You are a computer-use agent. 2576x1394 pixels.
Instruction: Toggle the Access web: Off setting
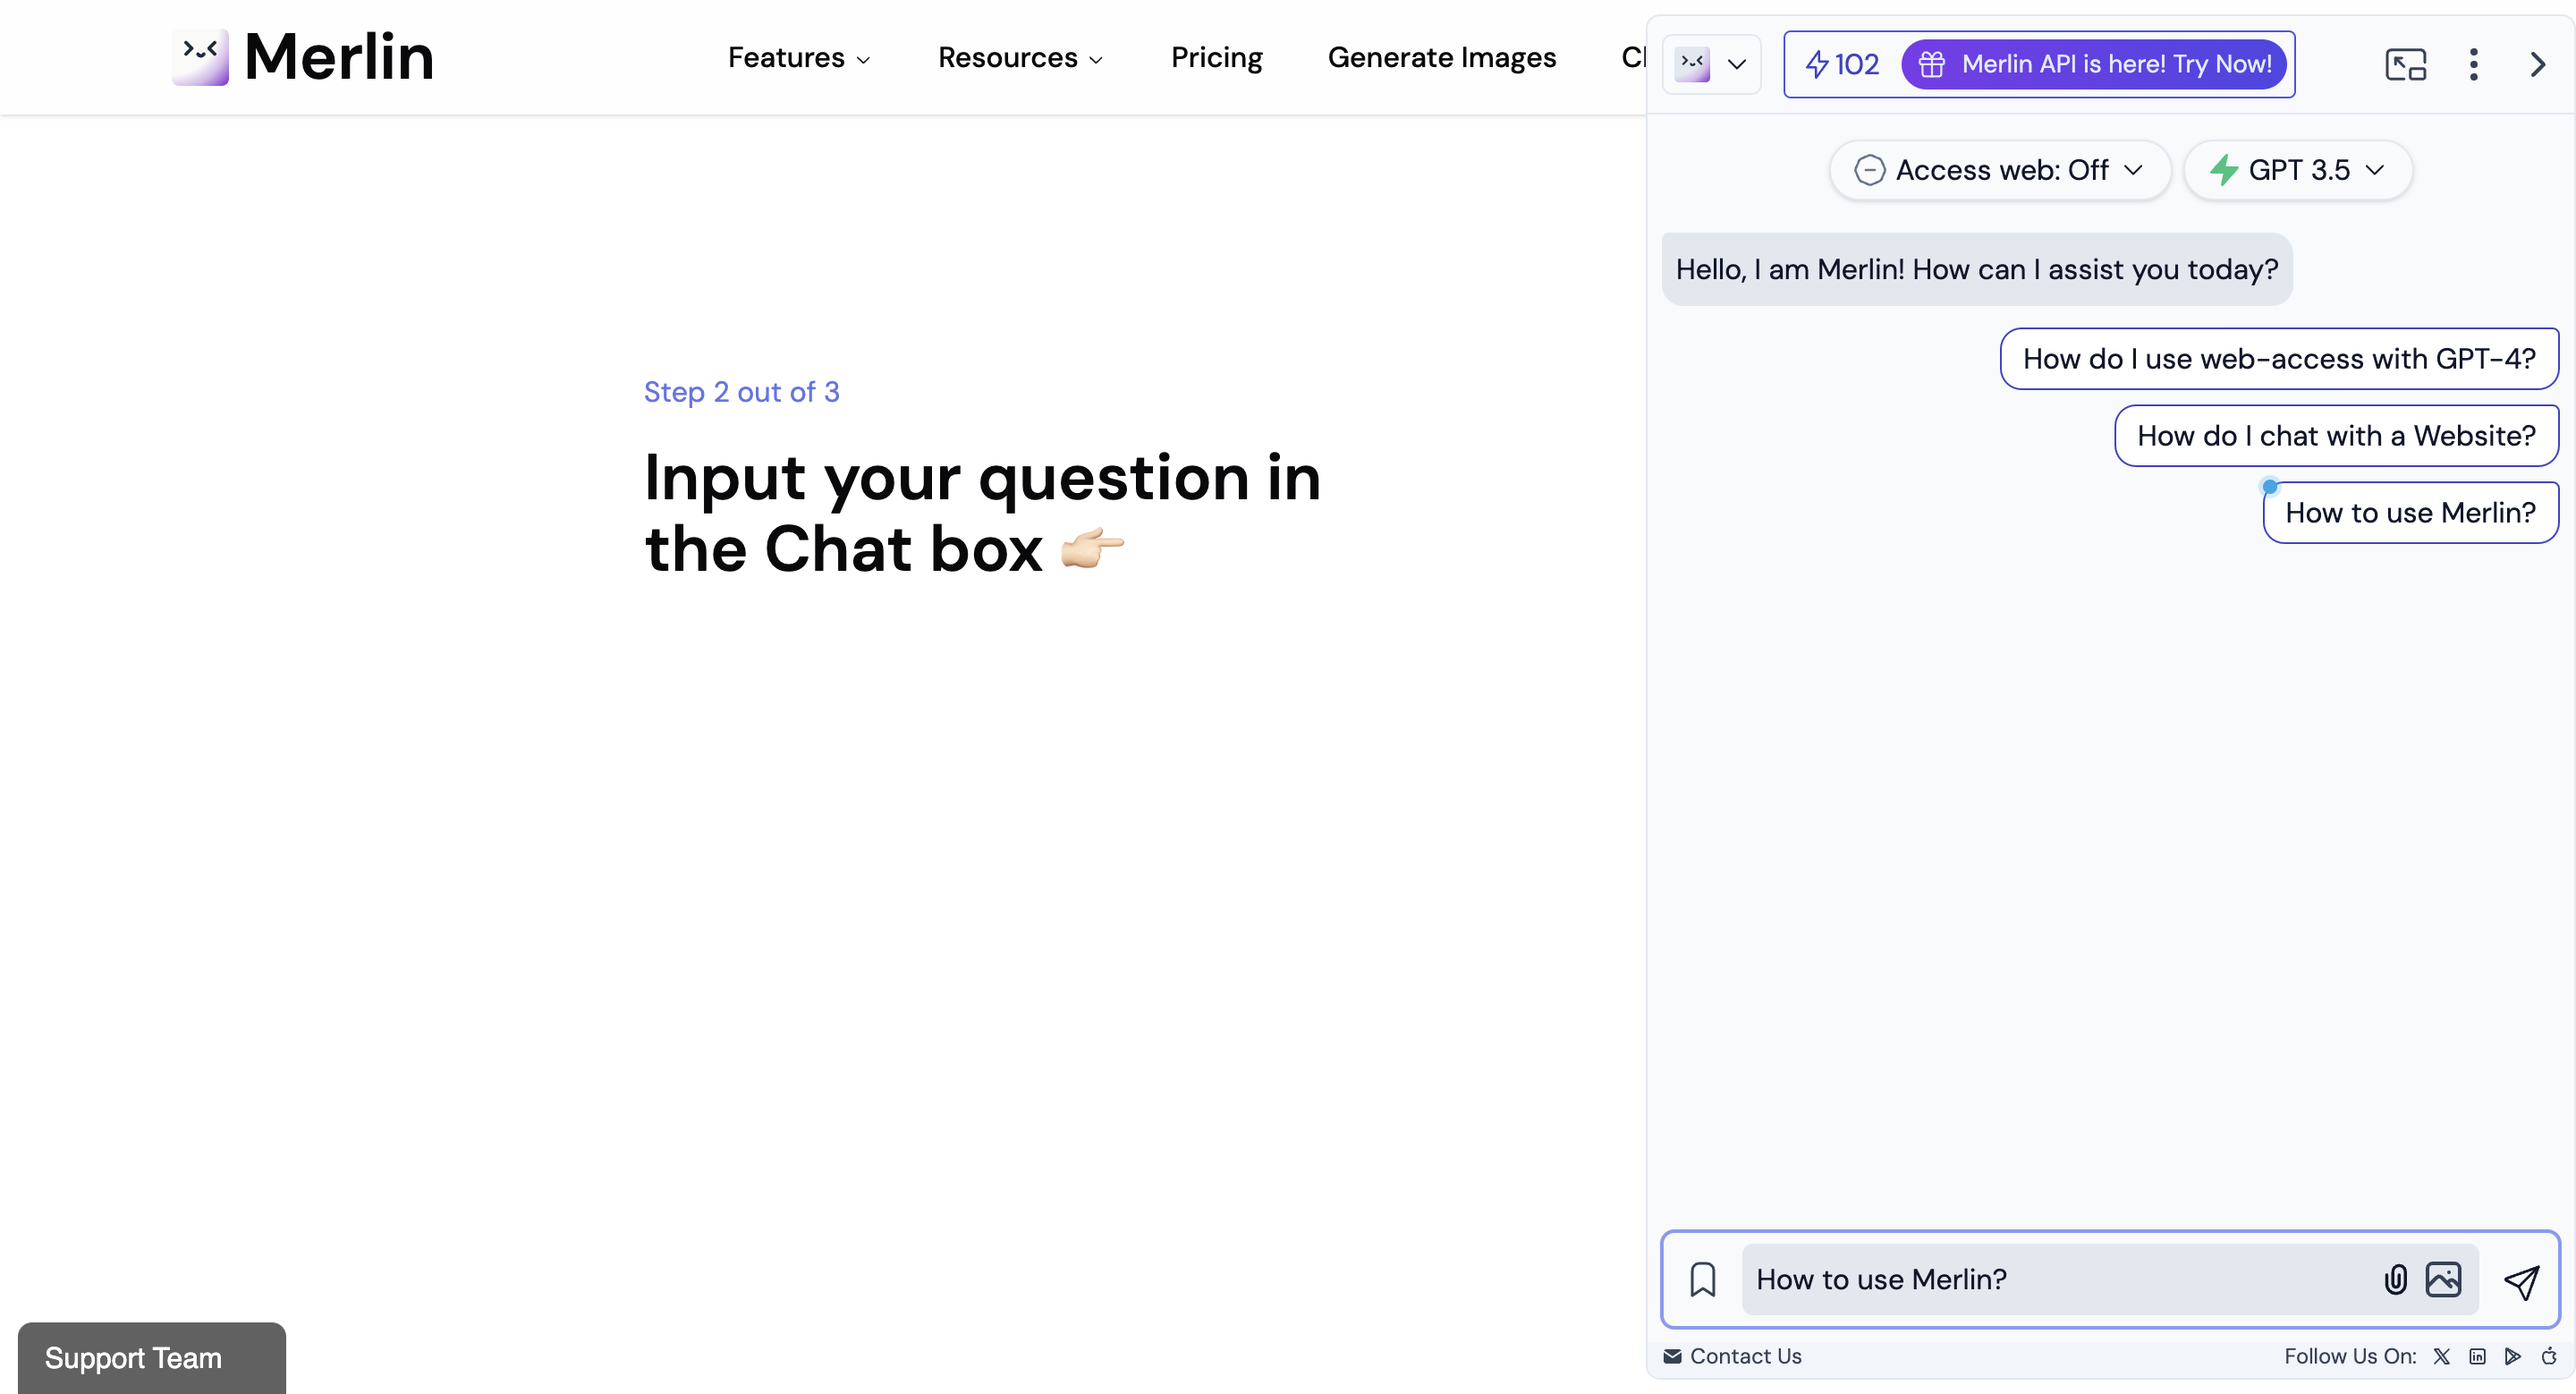pyautogui.click(x=2000, y=170)
